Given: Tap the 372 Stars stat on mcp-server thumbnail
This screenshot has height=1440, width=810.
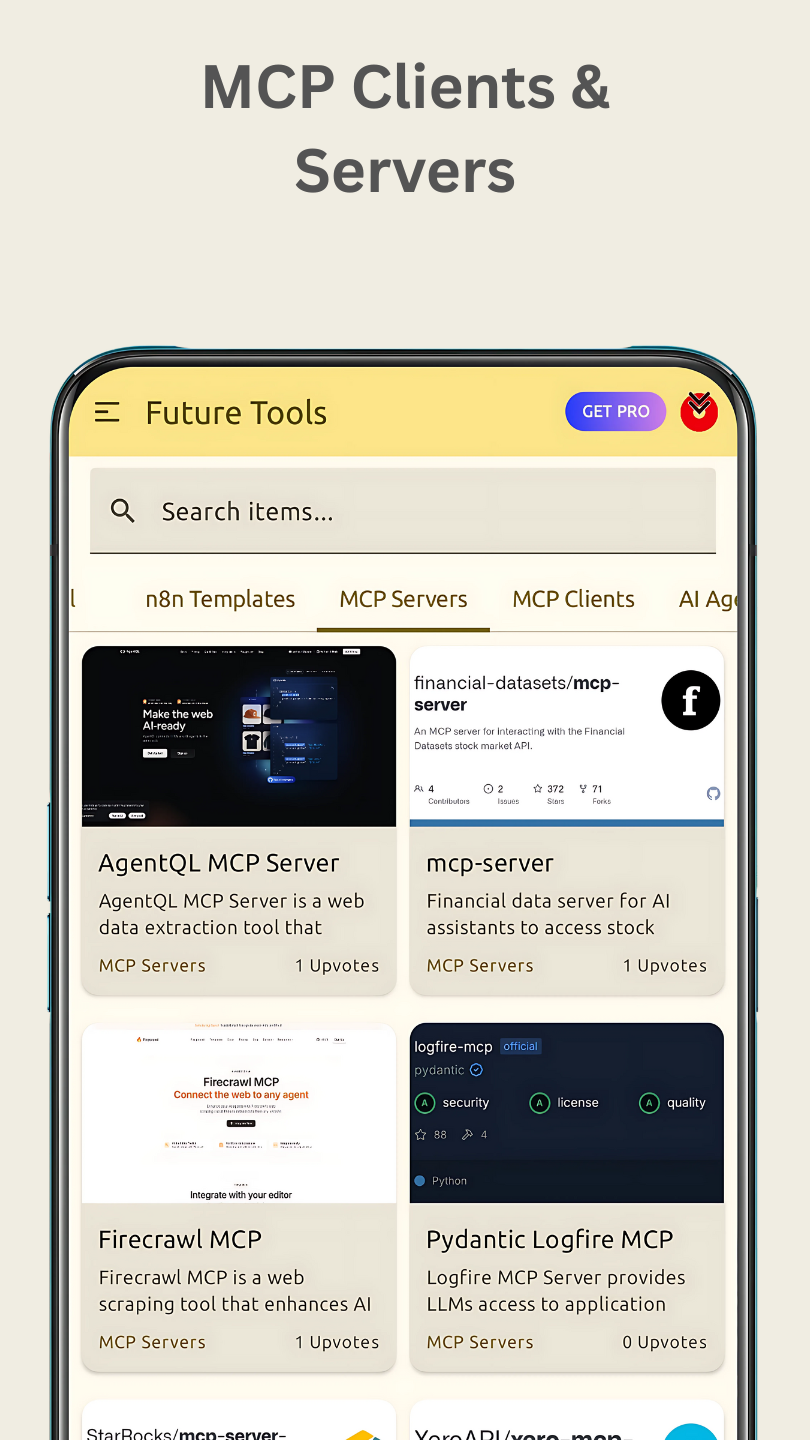Looking at the screenshot, I should coord(549,794).
